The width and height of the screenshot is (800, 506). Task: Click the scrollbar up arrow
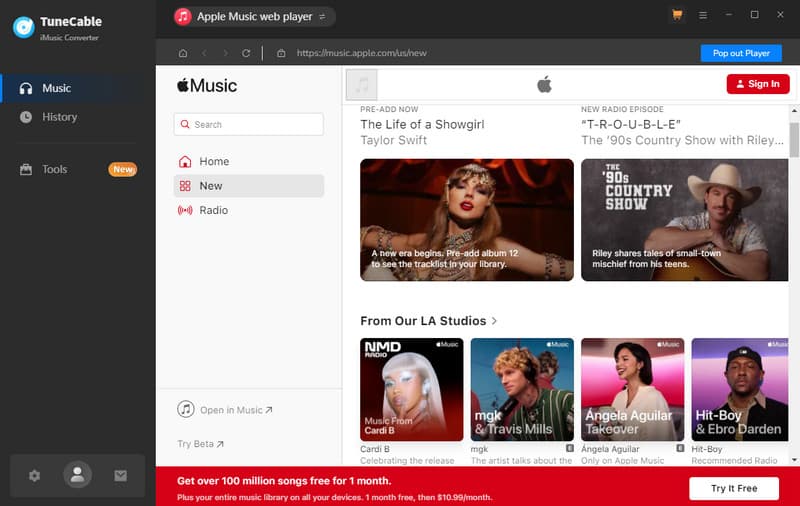[794, 110]
